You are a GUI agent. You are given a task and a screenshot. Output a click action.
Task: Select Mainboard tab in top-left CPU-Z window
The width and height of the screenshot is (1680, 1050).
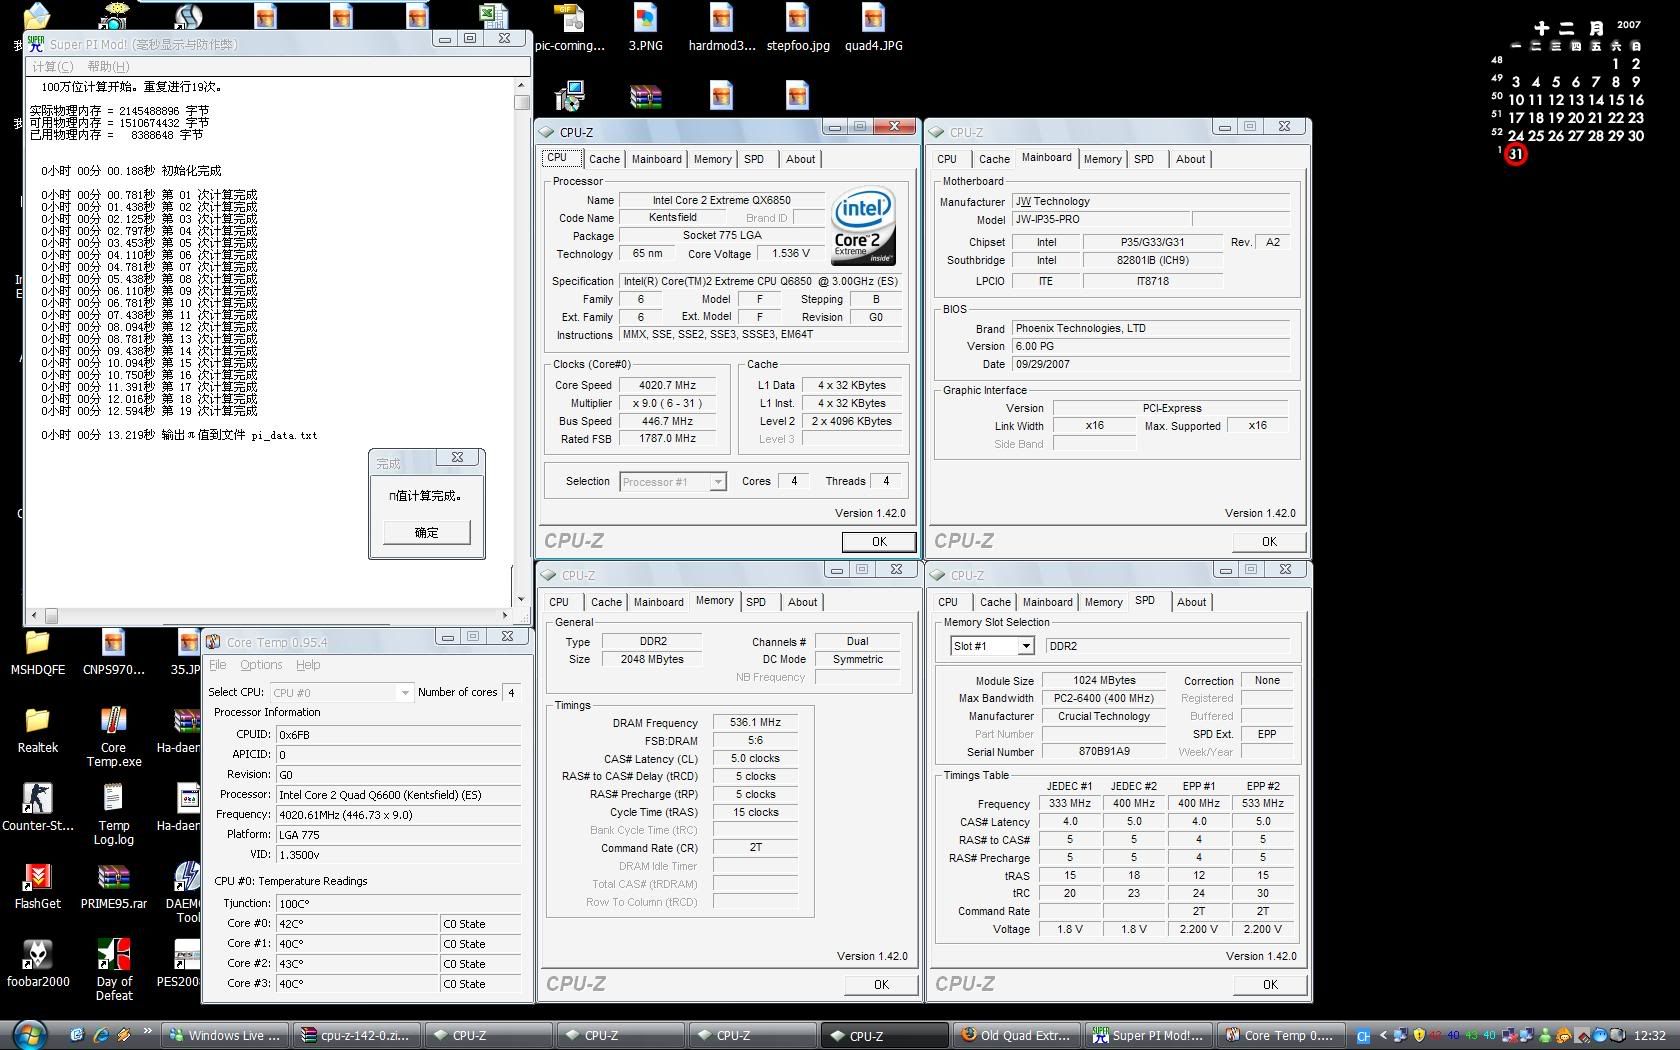pos(657,159)
